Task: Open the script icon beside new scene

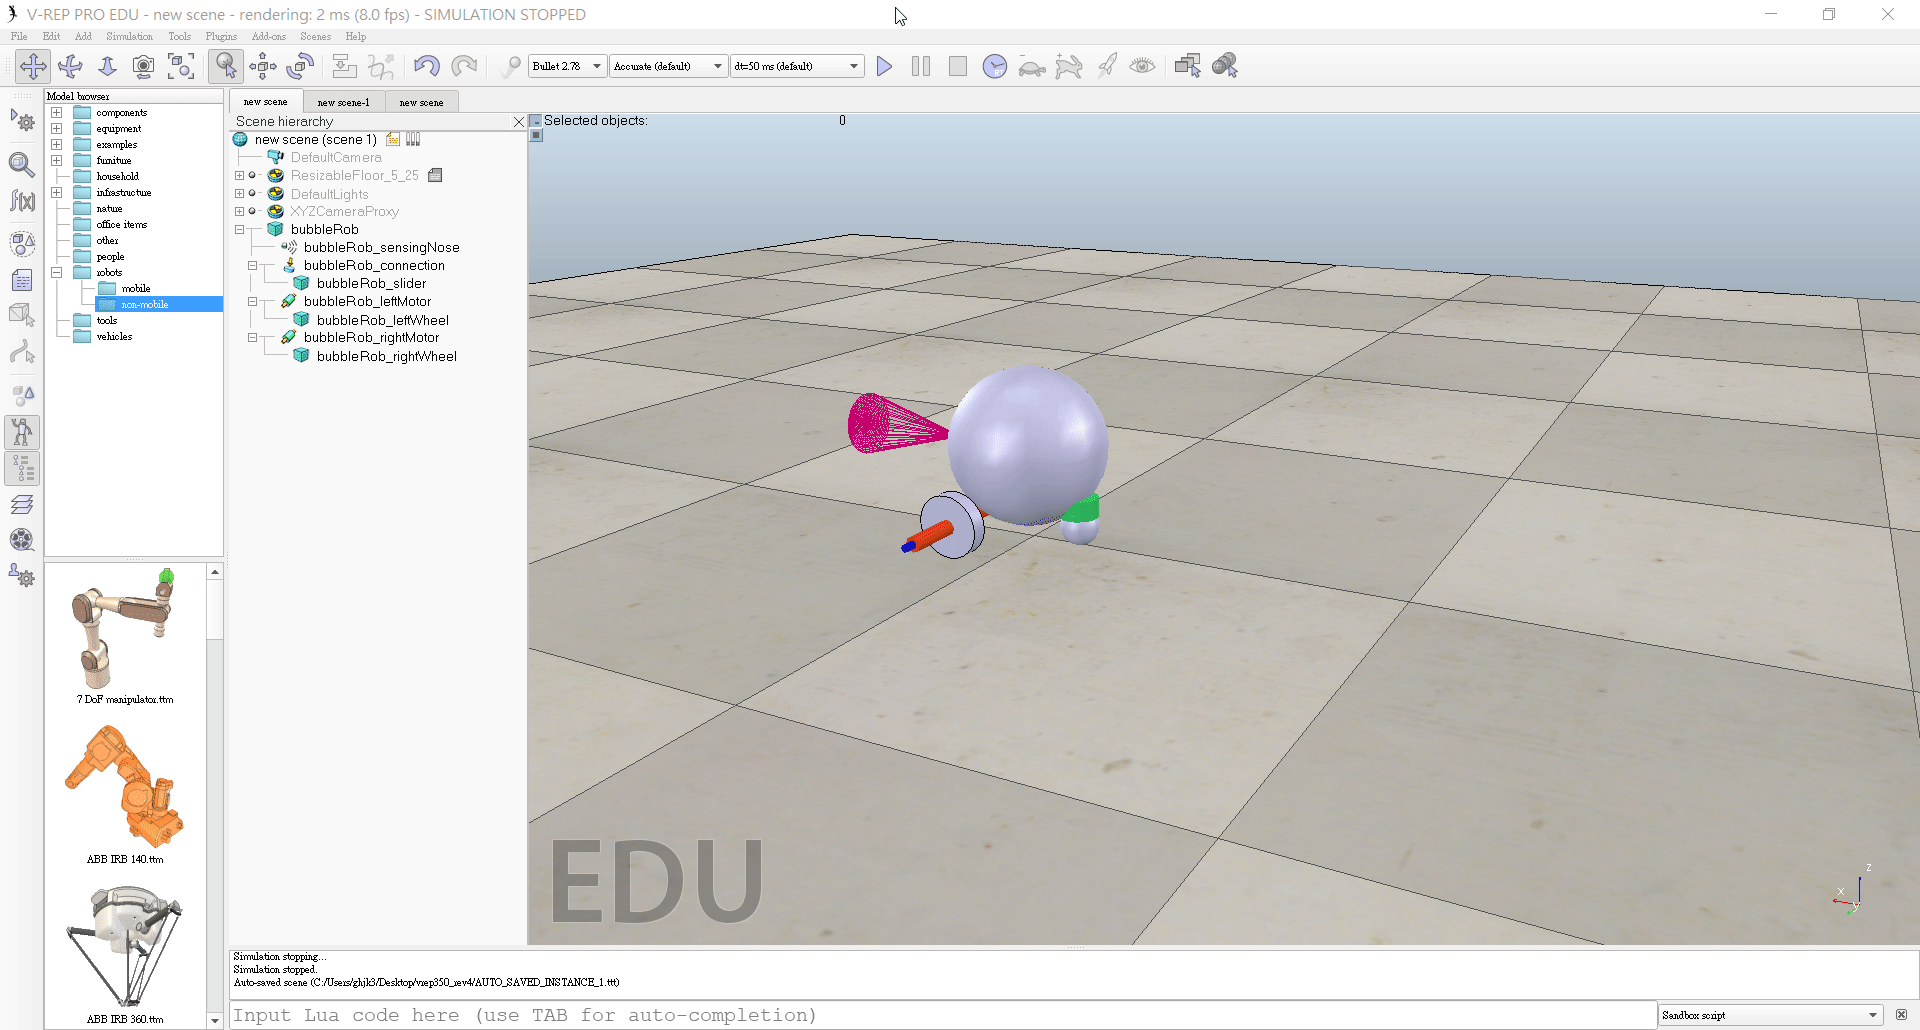Action: tap(393, 140)
